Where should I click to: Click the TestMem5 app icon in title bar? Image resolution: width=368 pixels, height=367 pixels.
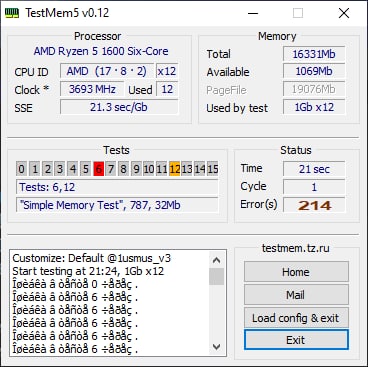click(12, 13)
